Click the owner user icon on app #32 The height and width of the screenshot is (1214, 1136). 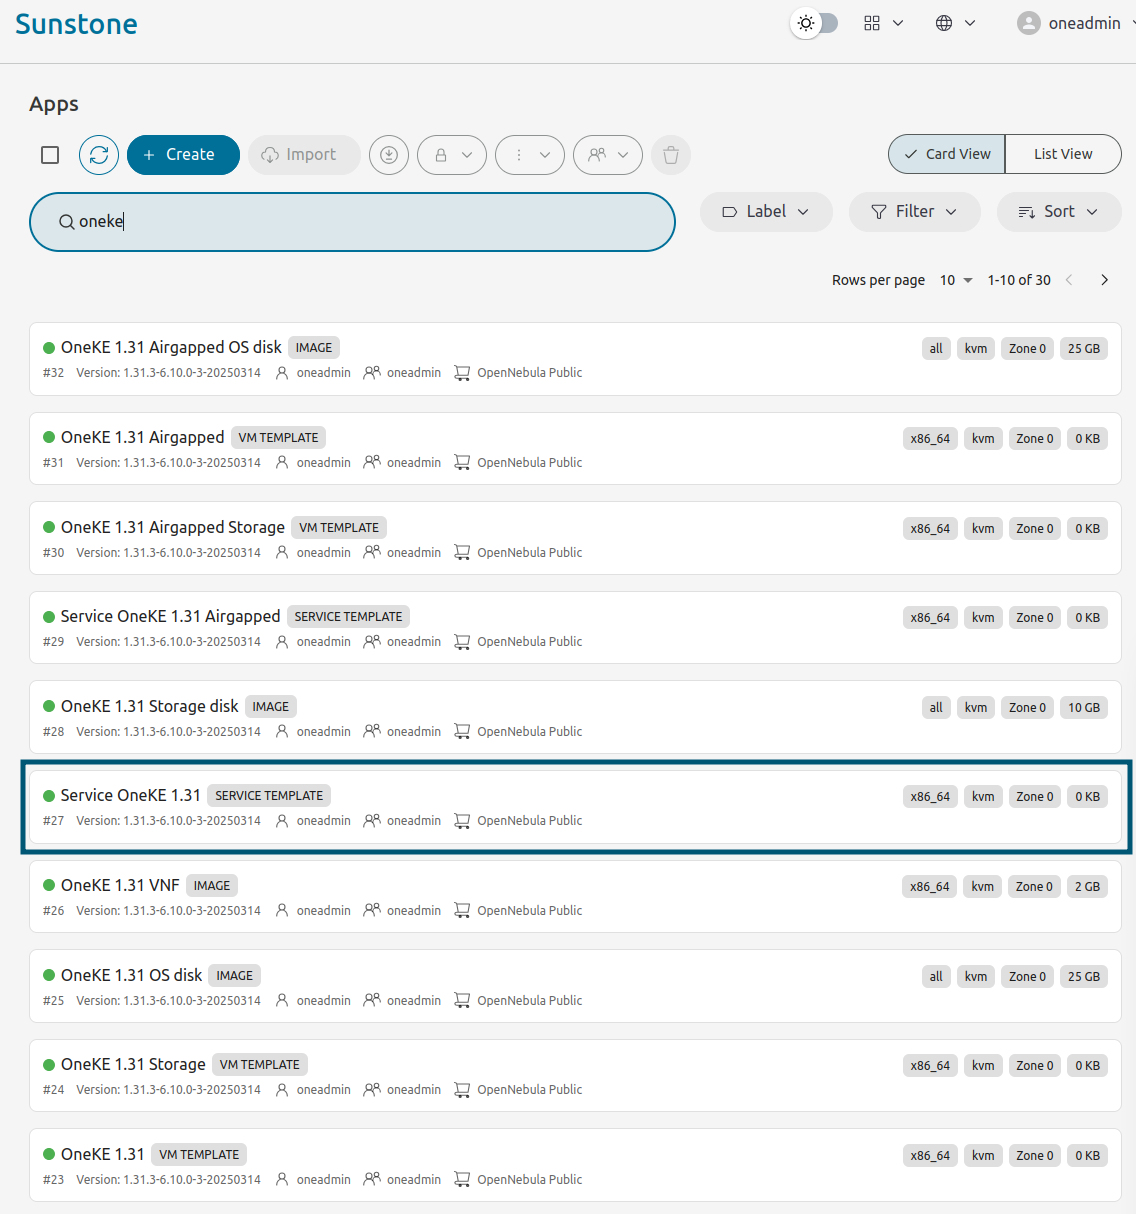tap(282, 373)
